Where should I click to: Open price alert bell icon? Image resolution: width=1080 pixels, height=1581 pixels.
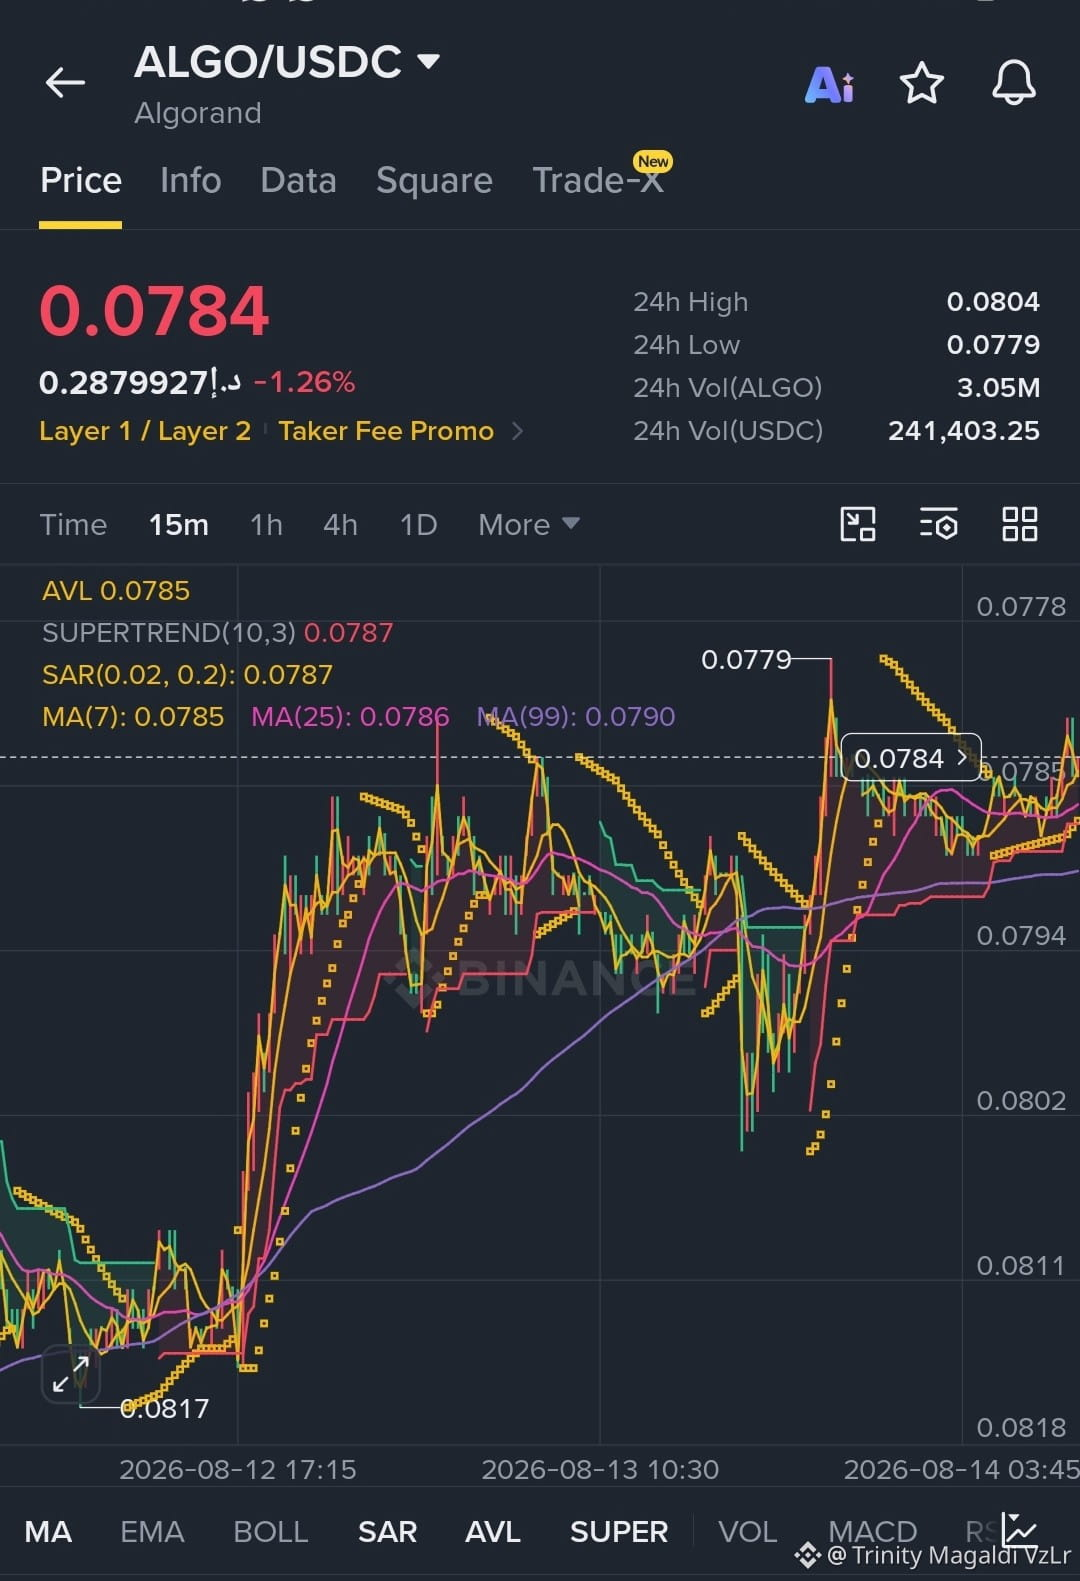[x=1013, y=83]
